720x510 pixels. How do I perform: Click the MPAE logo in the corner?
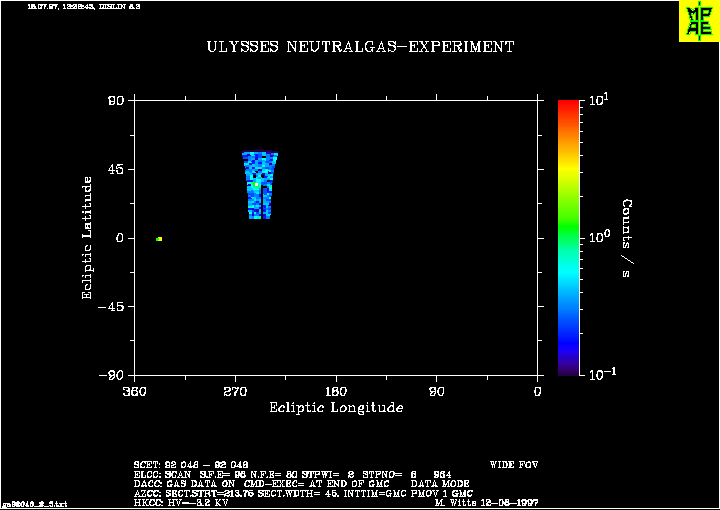point(699,21)
